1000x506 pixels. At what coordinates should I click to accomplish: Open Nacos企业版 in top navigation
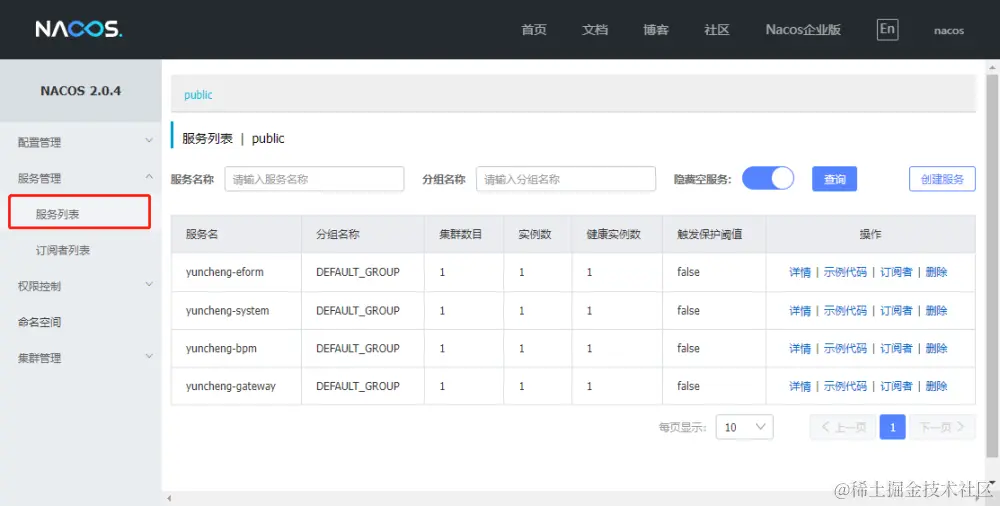(803, 30)
